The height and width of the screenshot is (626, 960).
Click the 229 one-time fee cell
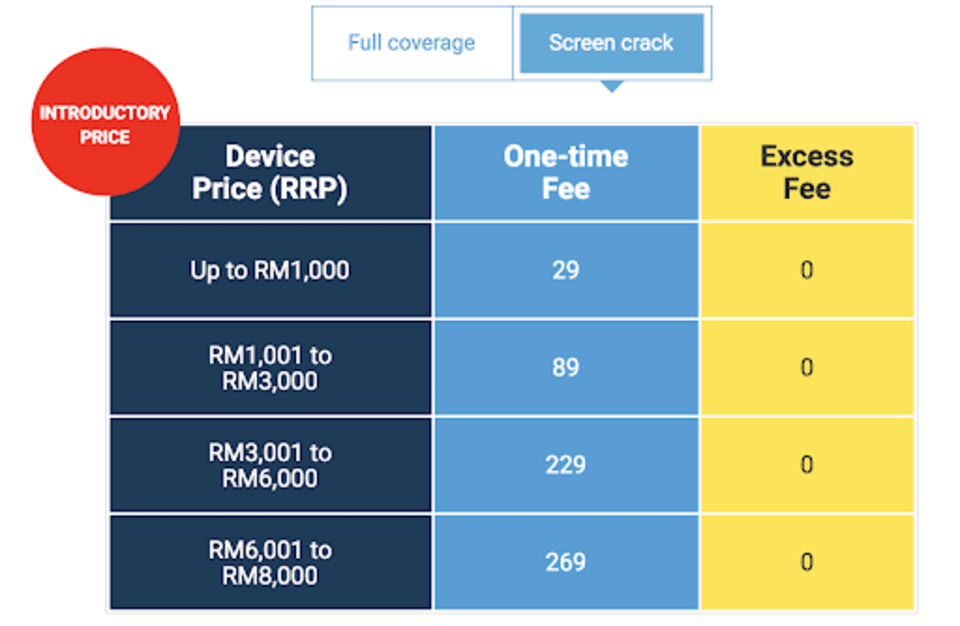(x=566, y=464)
